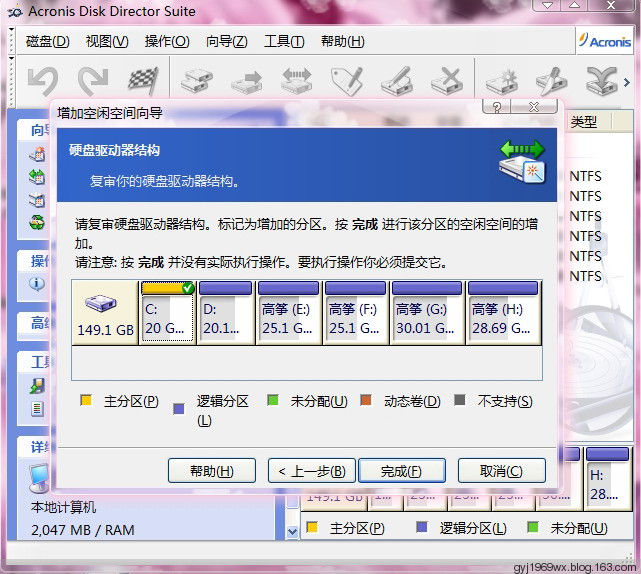Click blue 逻辑分区(L) swatch in main window
The image size is (641, 574).
pyautogui.click(x=422, y=527)
